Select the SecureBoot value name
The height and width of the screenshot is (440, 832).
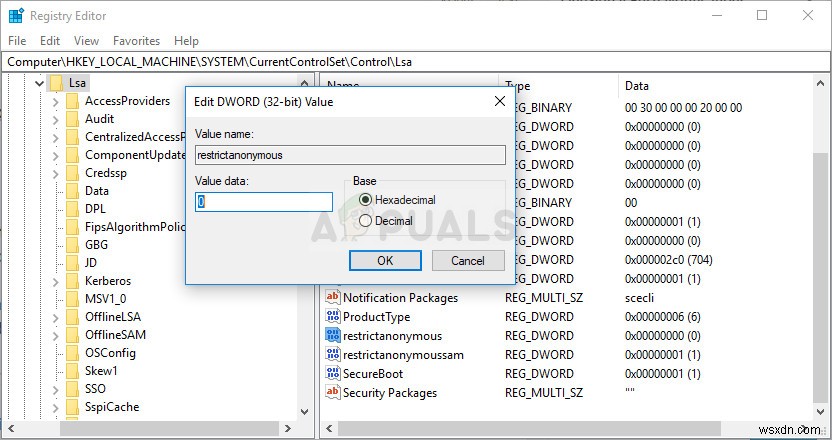pyautogui.click(x=373, y=374)
